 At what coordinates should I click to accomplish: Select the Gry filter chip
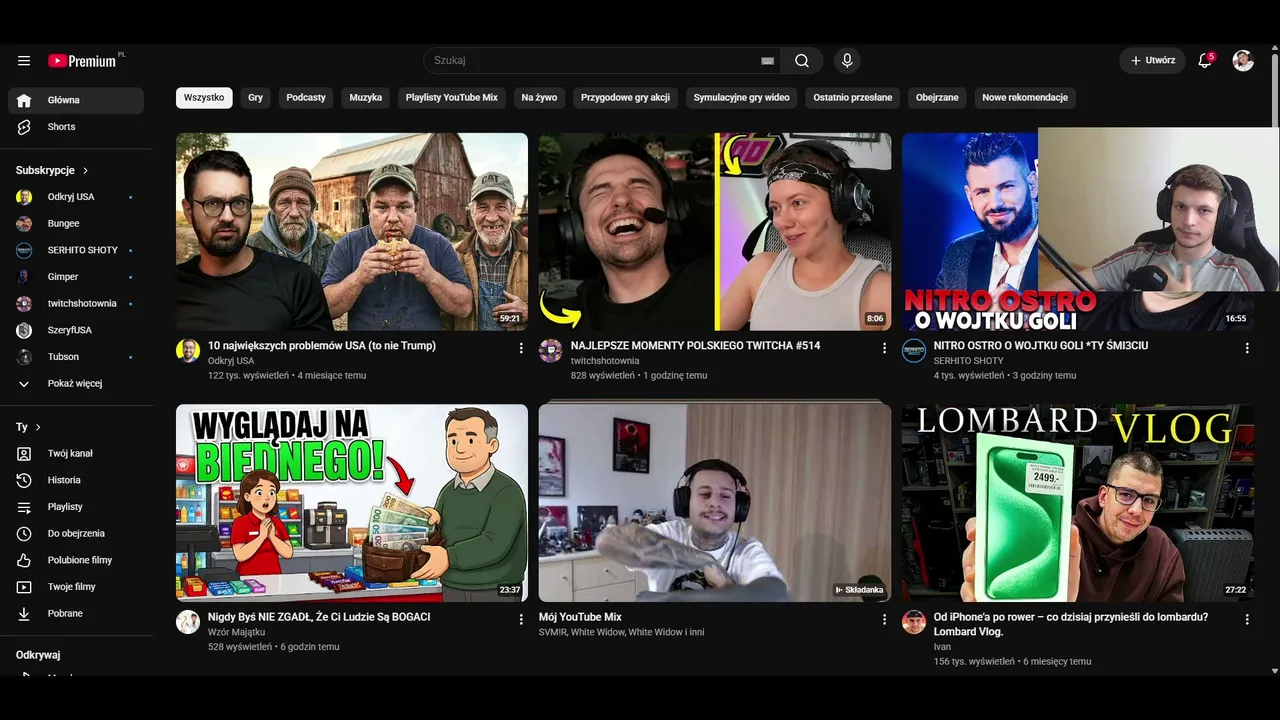[256, 98]
